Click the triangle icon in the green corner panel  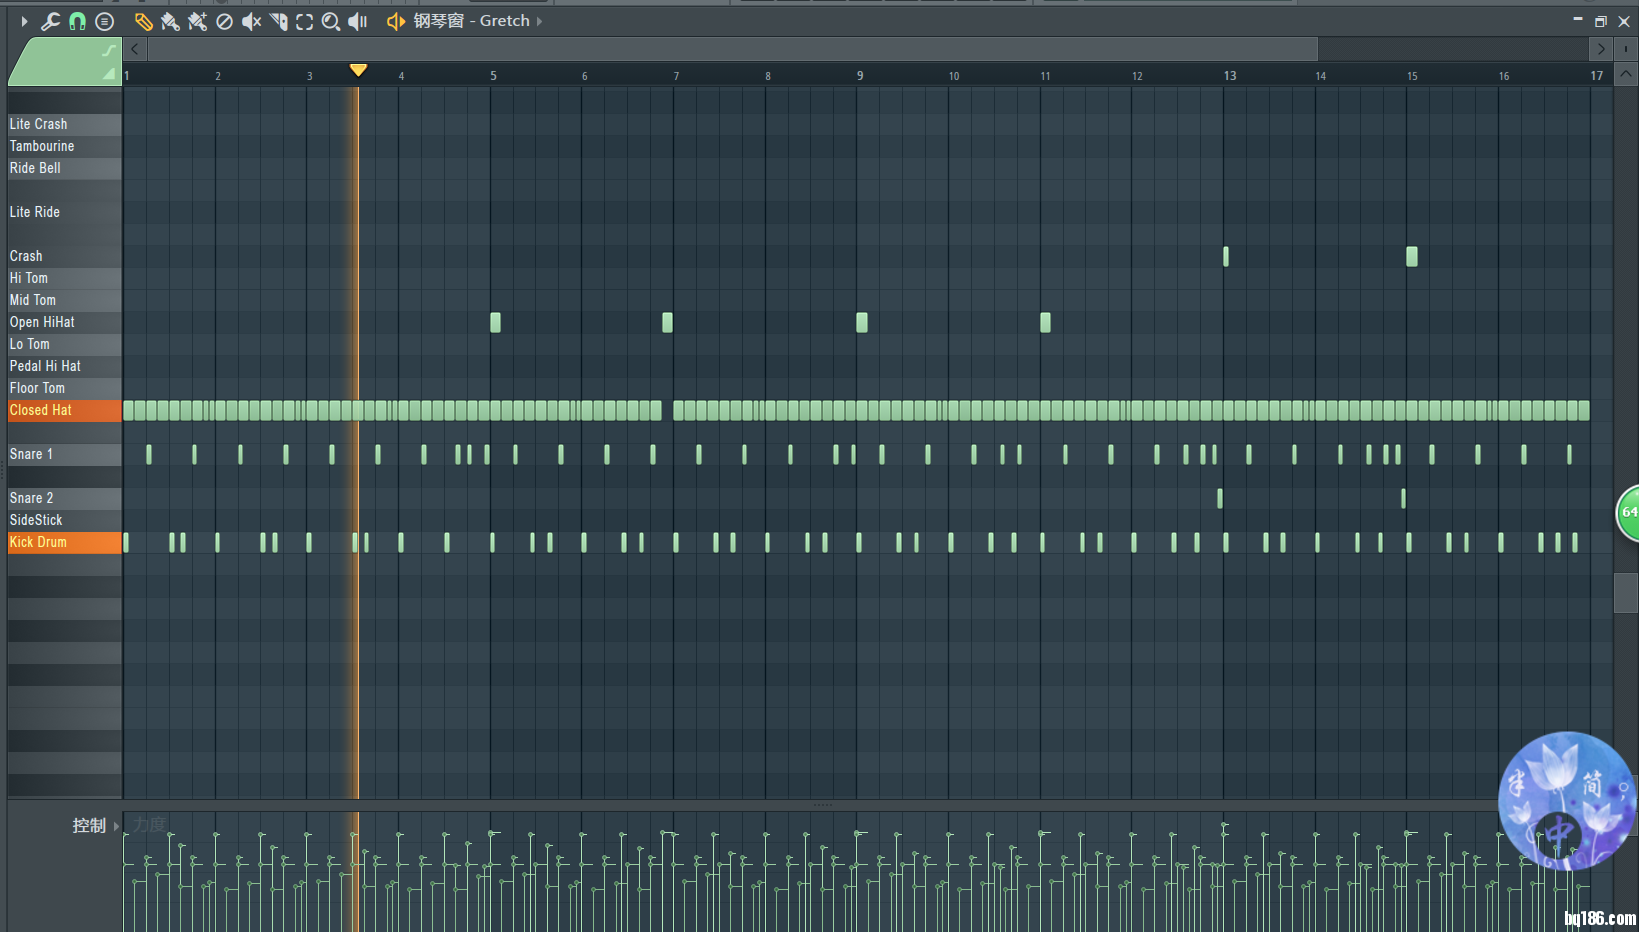coord(108,74)
